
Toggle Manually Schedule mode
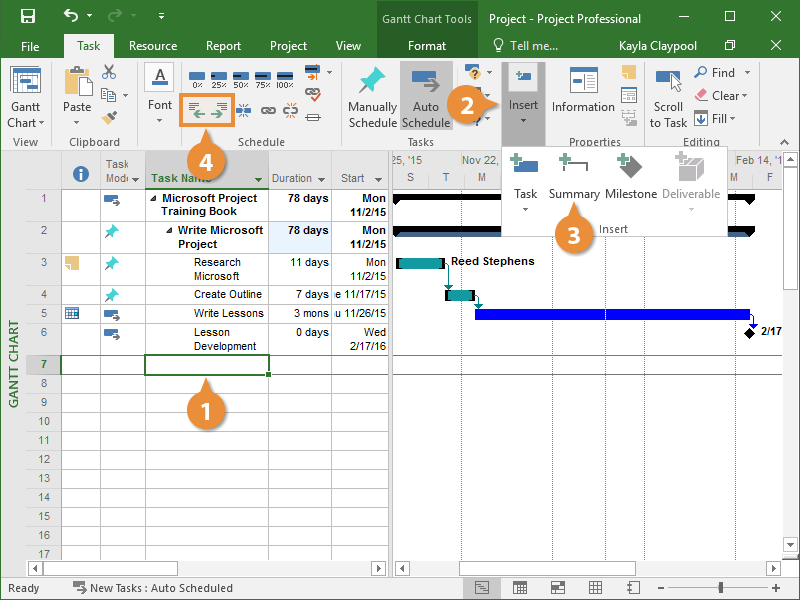tap(372, 97)
